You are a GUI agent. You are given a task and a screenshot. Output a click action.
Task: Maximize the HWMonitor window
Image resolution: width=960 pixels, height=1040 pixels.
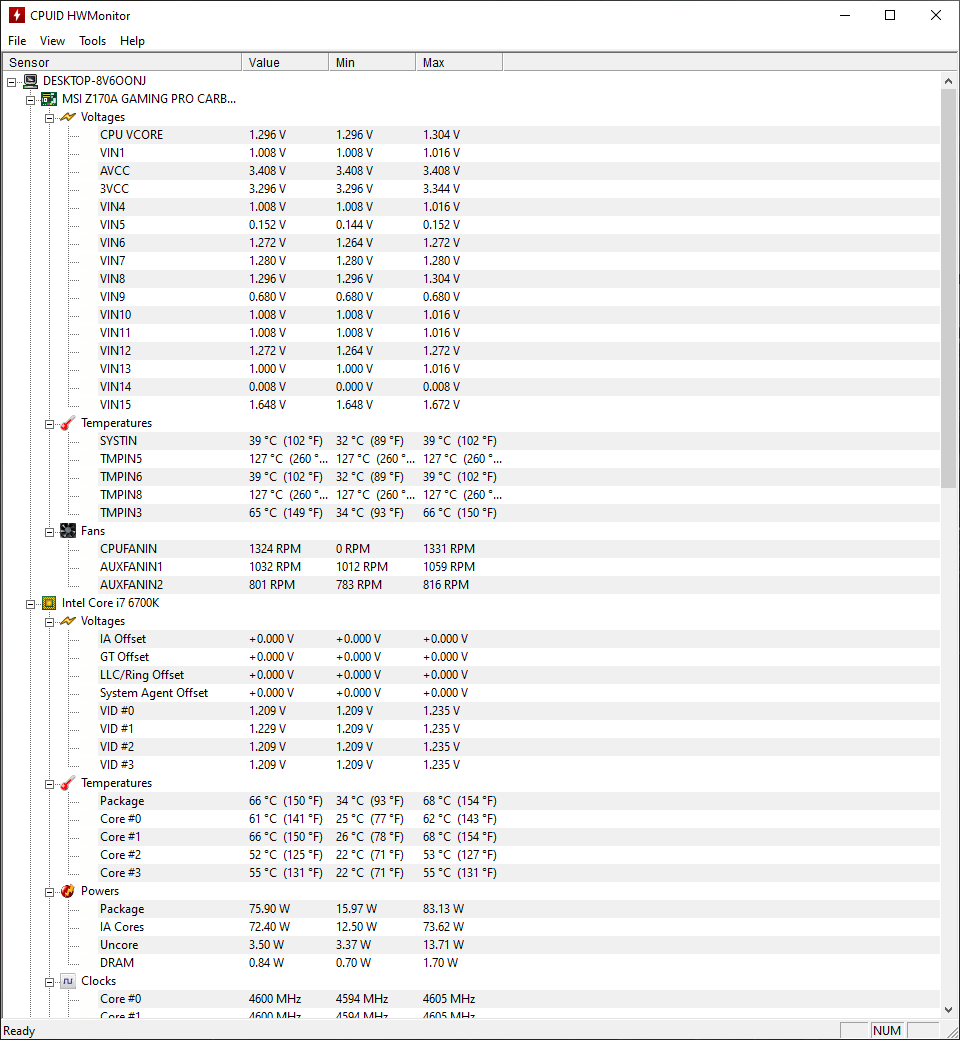tap(890, 15)
